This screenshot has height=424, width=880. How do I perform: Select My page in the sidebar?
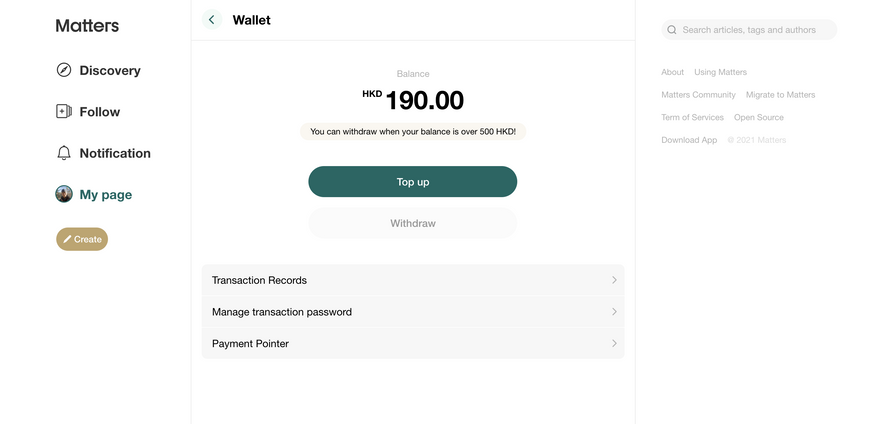[106, 195]
